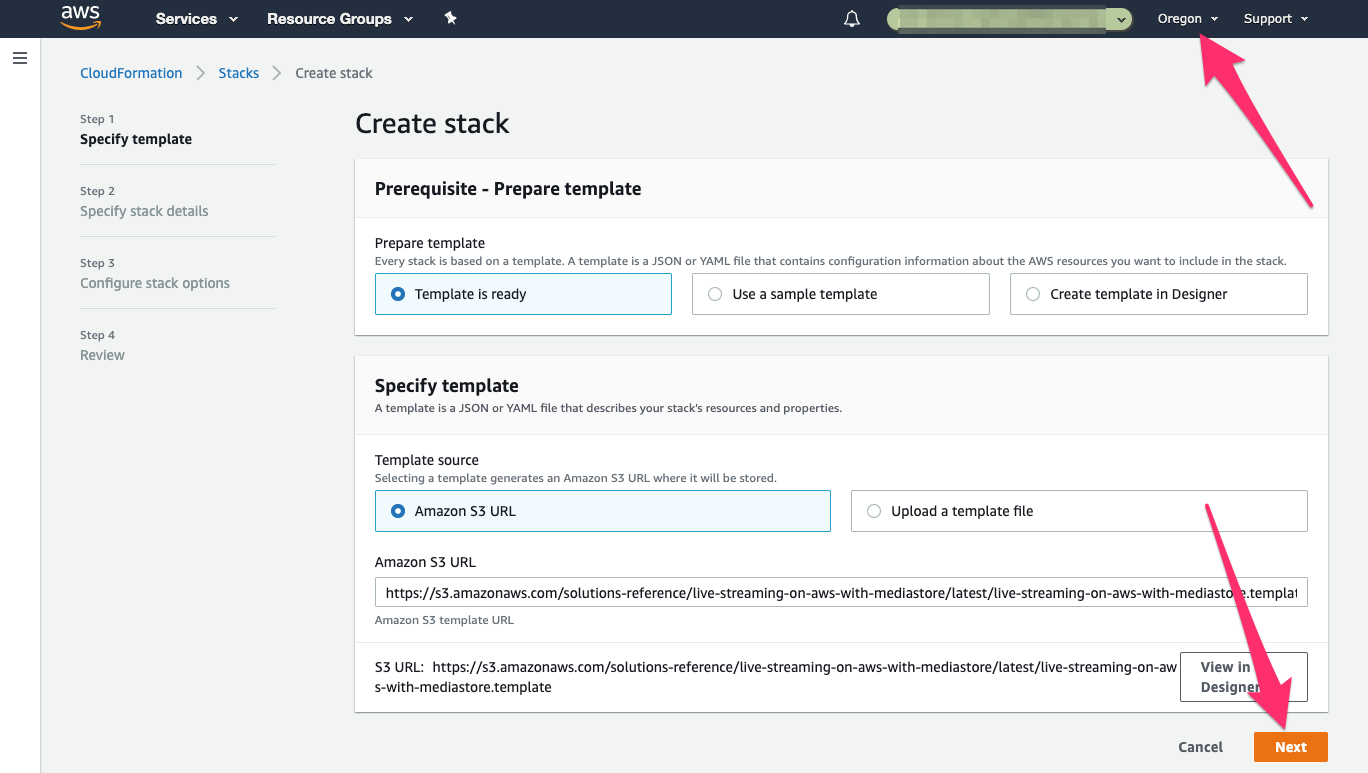Go to CloudFormation breadcrumb link
The width and height of the screenshot is (1368, 773).
[131, 73]
